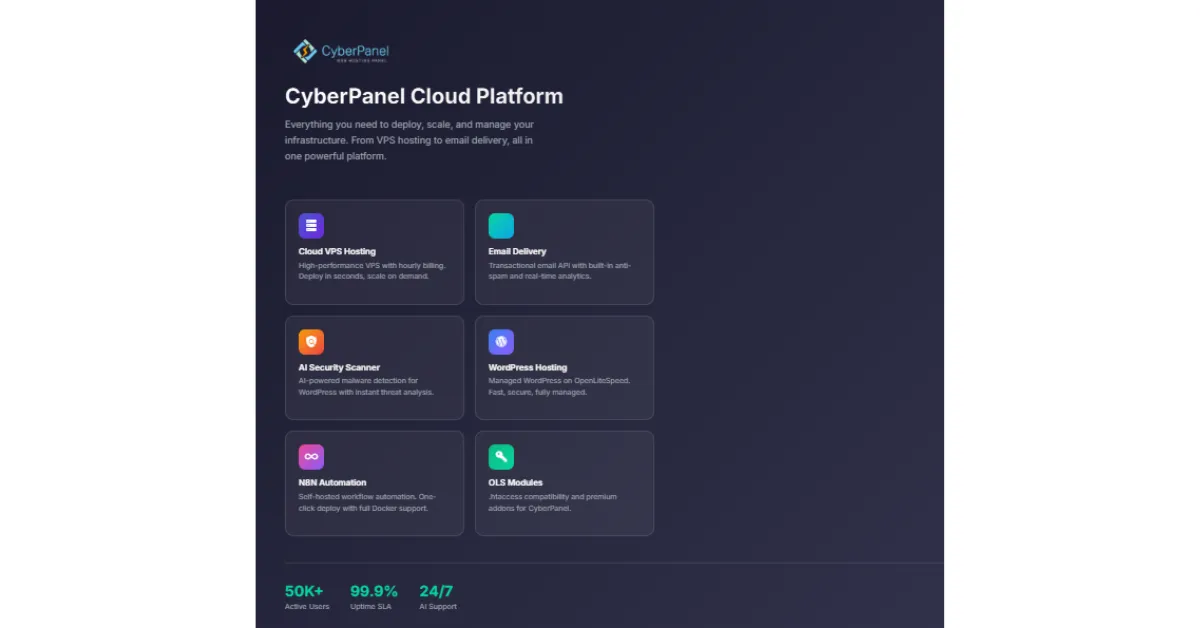Viewport: 1200px width, 628px height.
Task: Click the Uptime SLA label
Action: pyautogui.click(x=370, y=607)
